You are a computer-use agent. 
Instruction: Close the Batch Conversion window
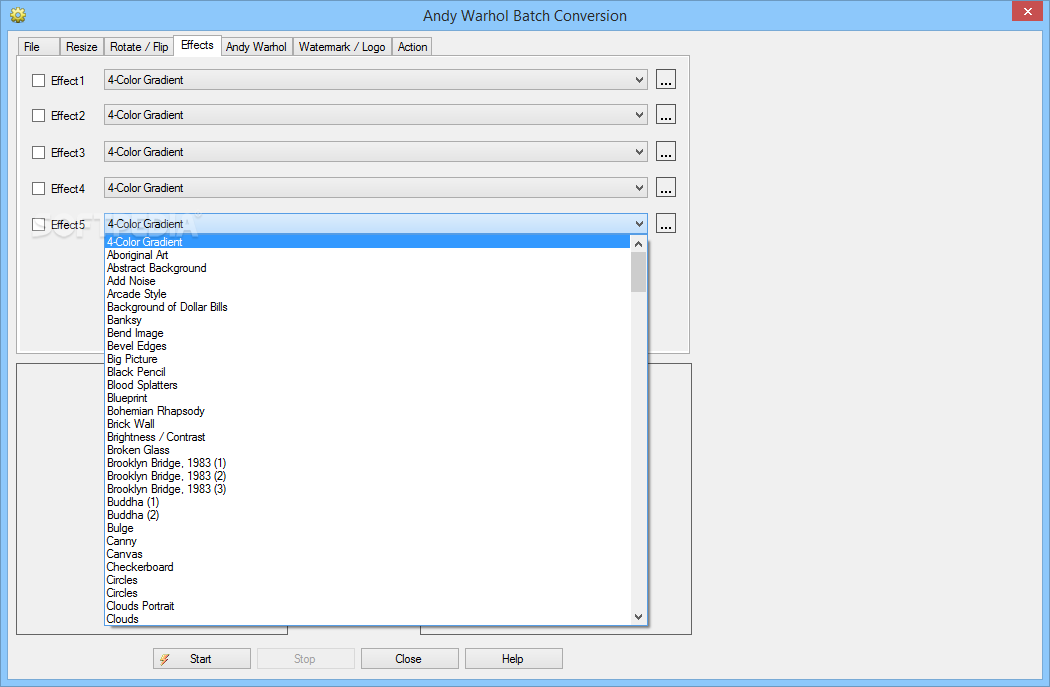[1027, 11]
